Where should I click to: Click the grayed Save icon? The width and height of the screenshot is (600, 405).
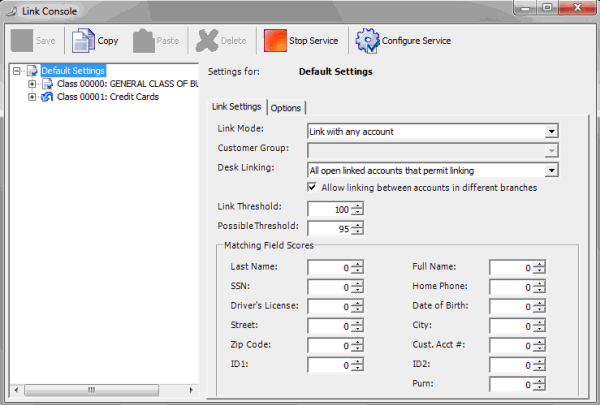click(x=22, y=41)
